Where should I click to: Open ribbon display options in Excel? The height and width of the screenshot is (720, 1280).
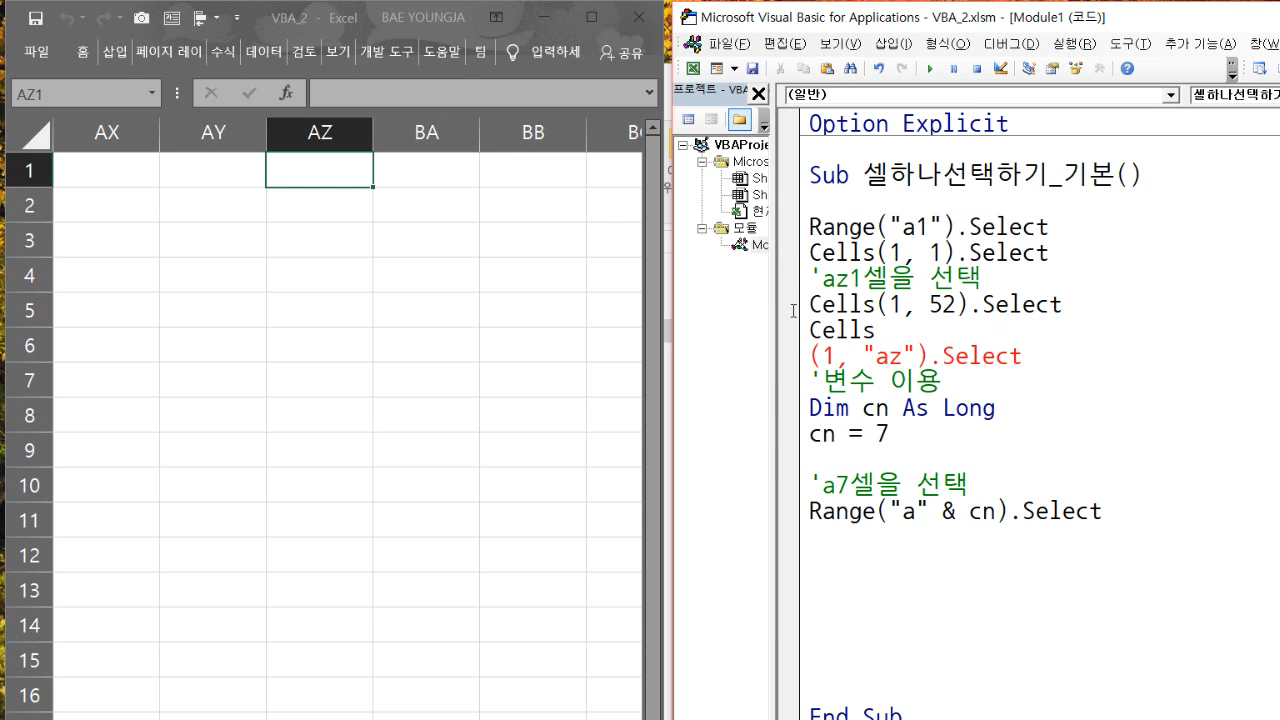point(497,18)
